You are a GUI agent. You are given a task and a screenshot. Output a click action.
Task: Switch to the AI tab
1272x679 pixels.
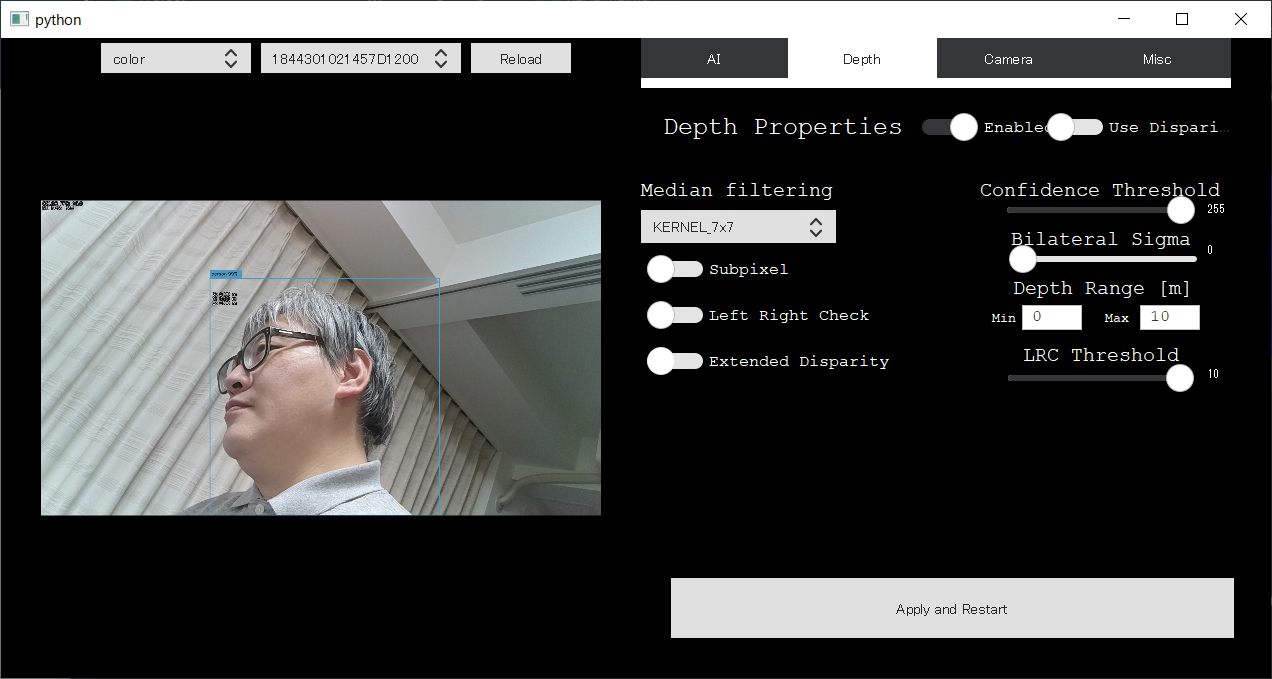[x=713, y=59]
